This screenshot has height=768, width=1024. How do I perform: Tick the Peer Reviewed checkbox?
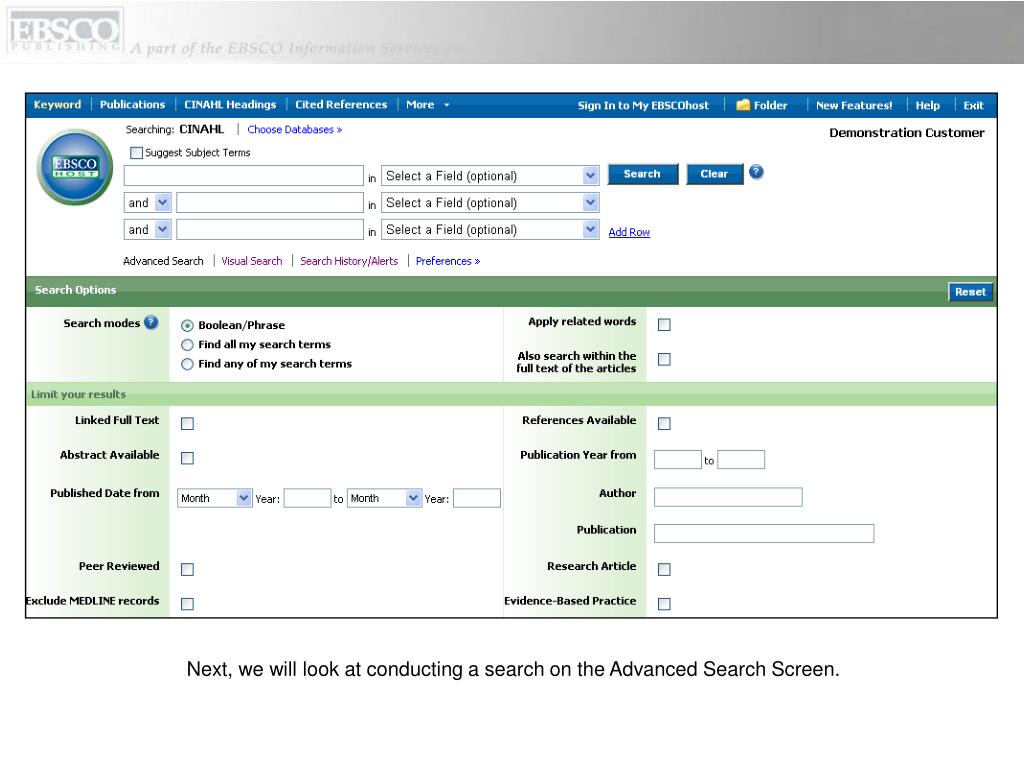(187, 569)
